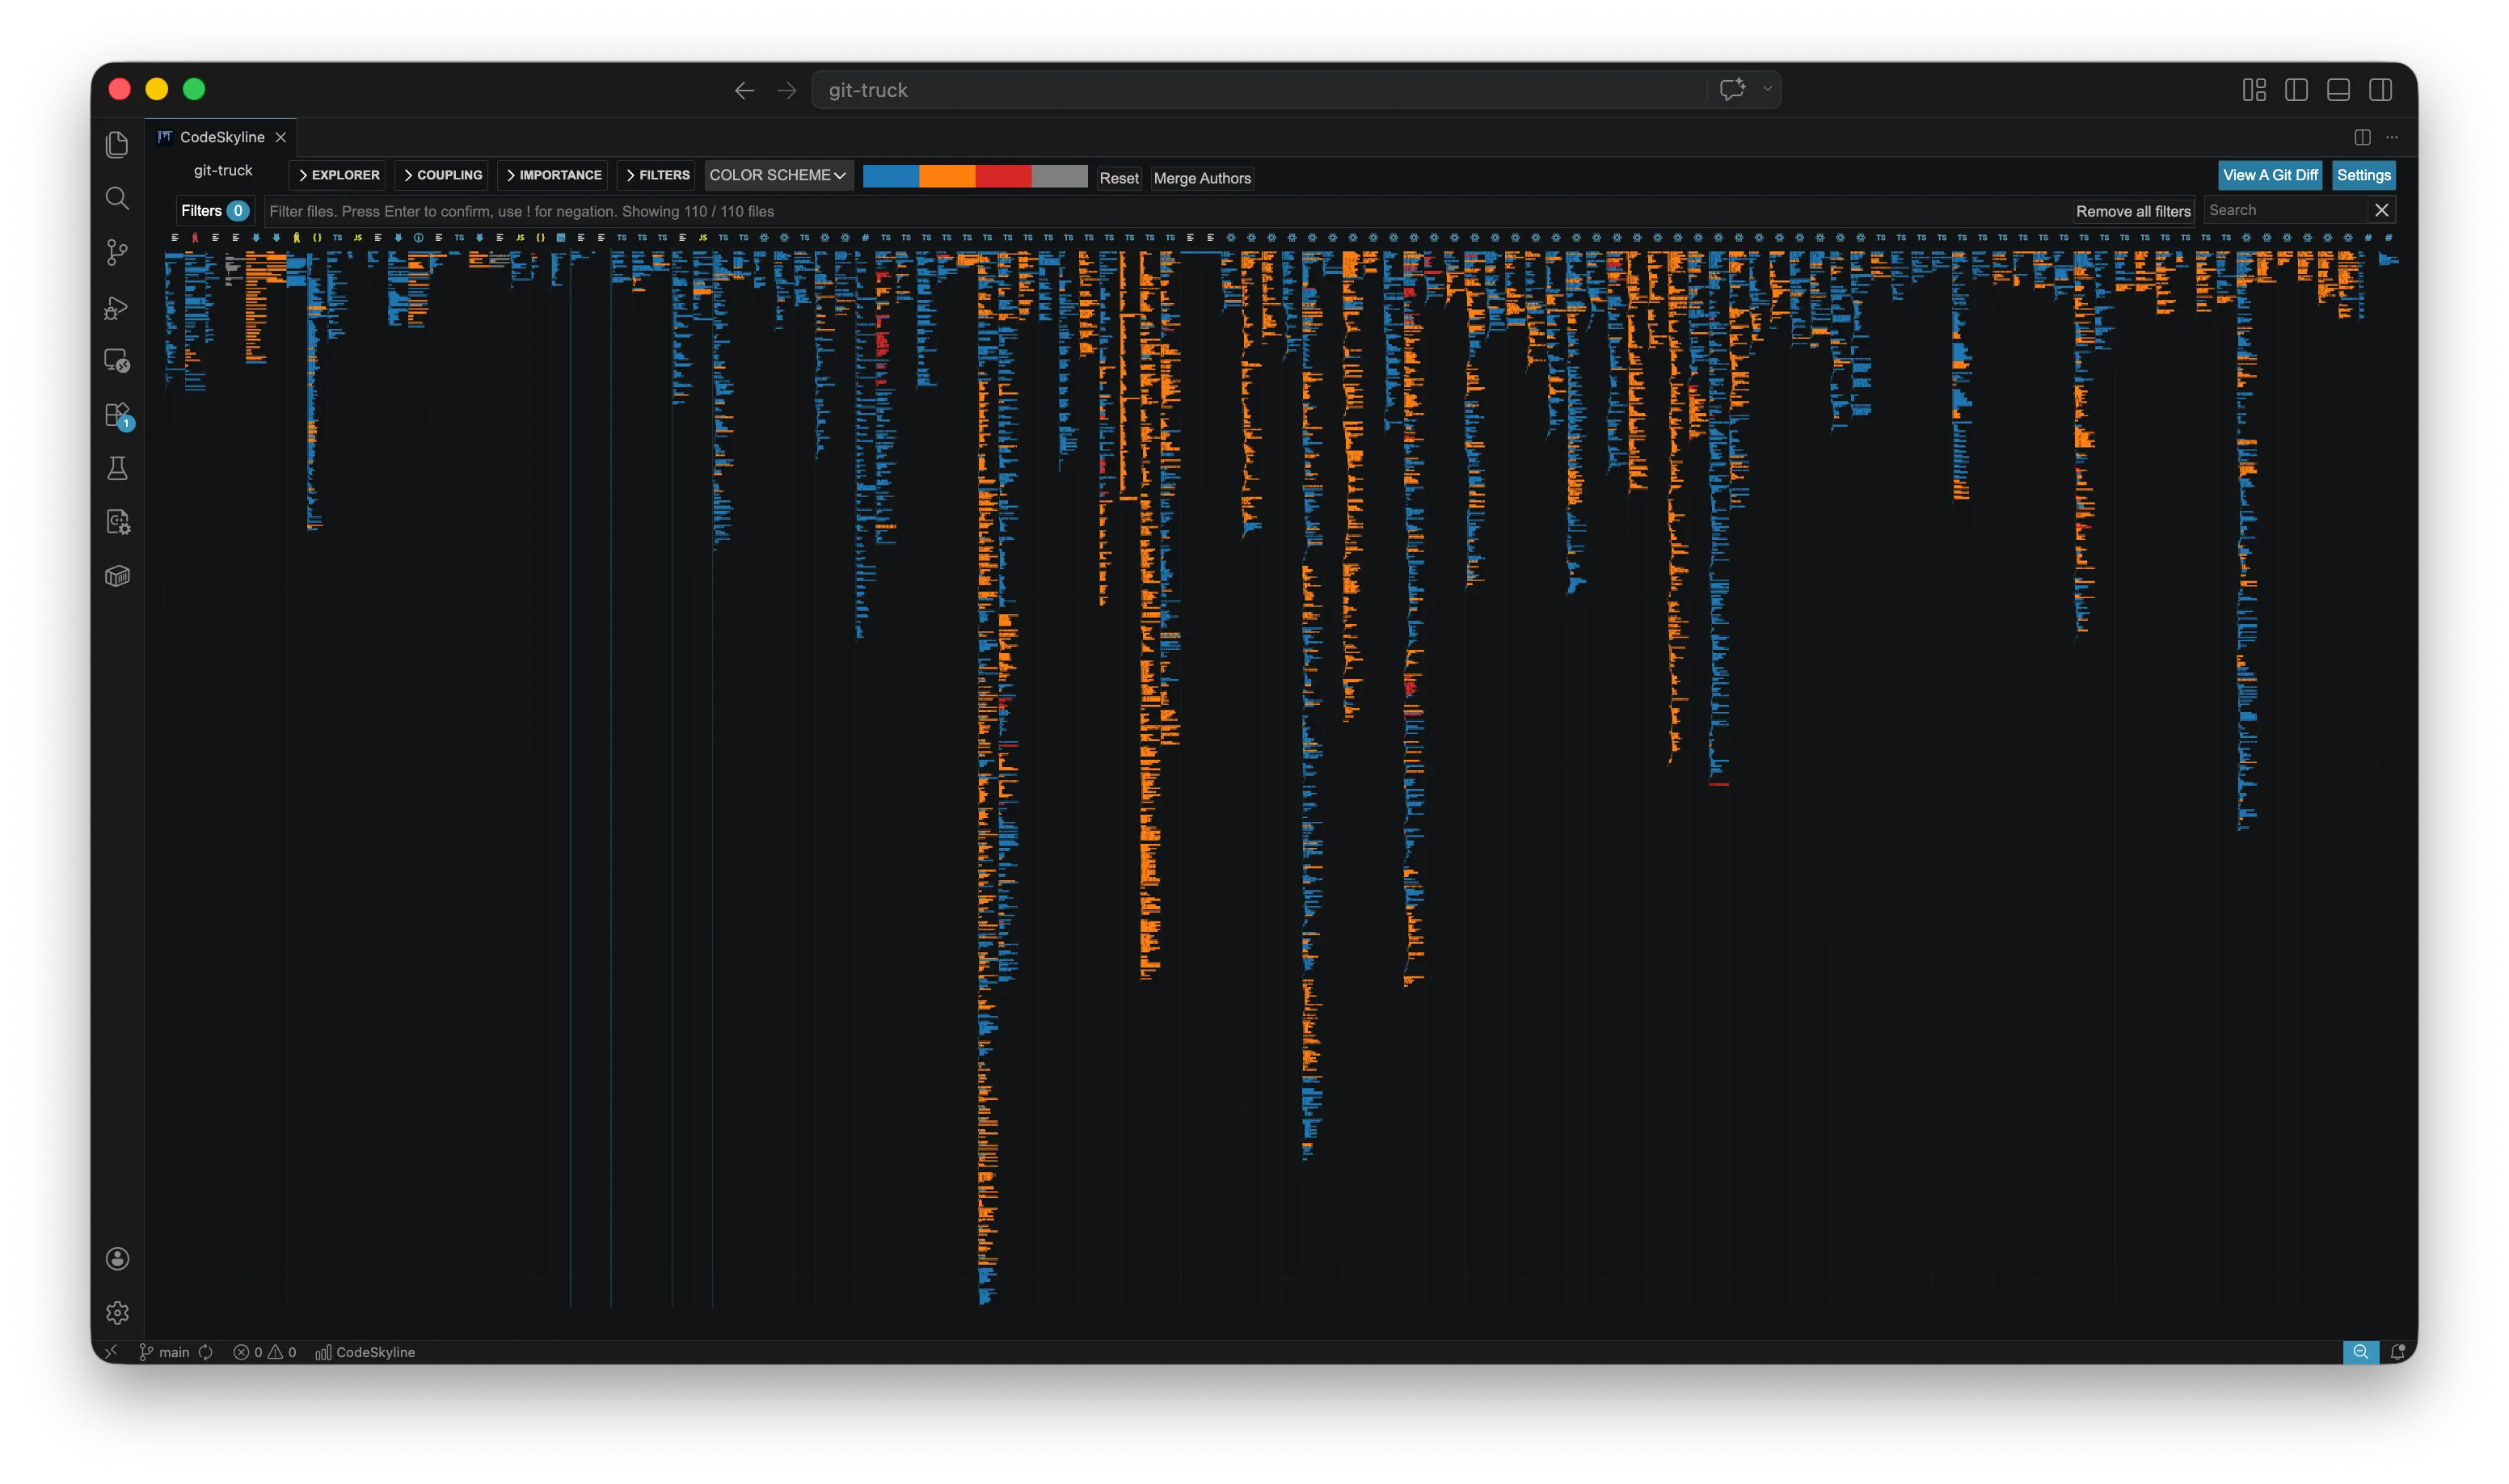Open the editor More Actions ellipsis

tap(2392, 137)
